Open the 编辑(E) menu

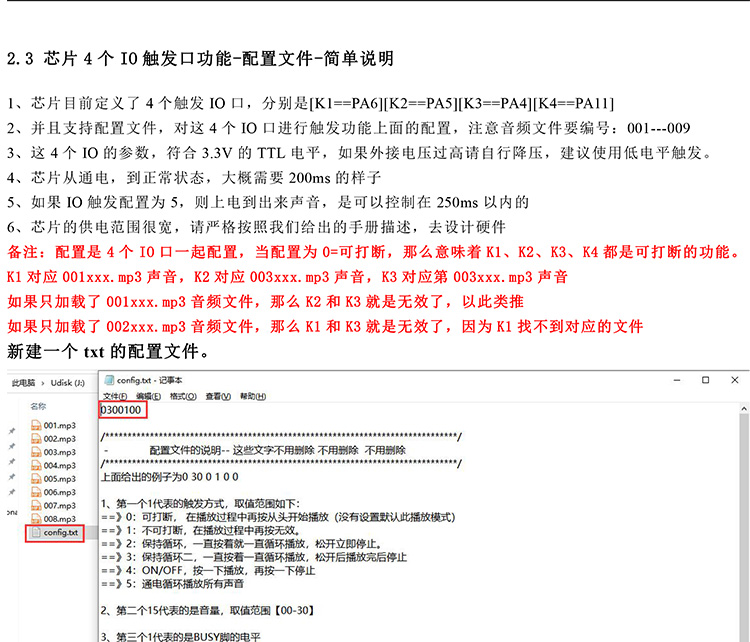149,396
